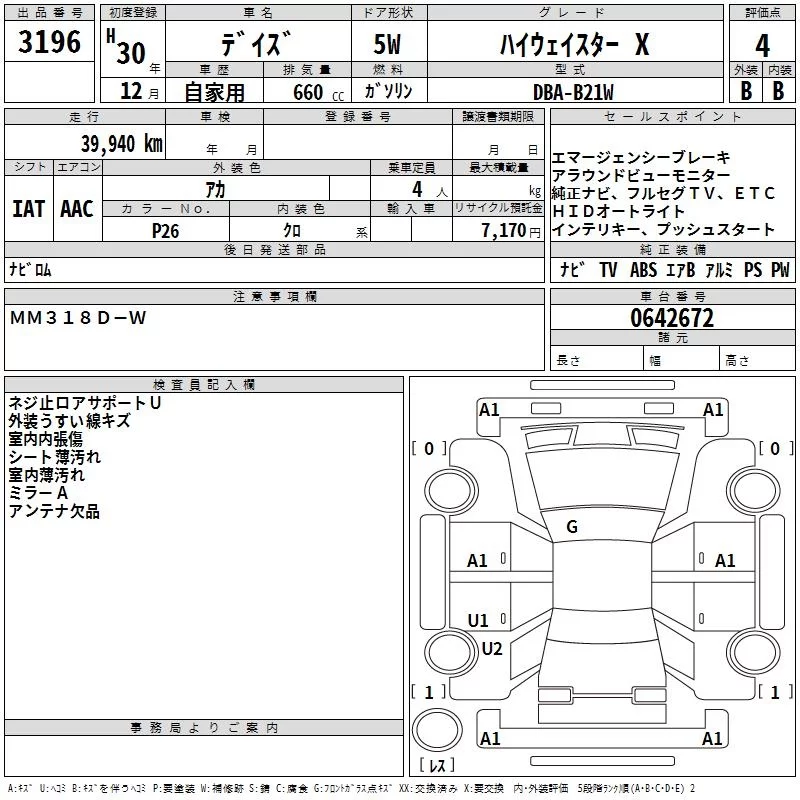Click TV in the 純正装備 row
800x800 pixels.
click(x=608, y=270)
